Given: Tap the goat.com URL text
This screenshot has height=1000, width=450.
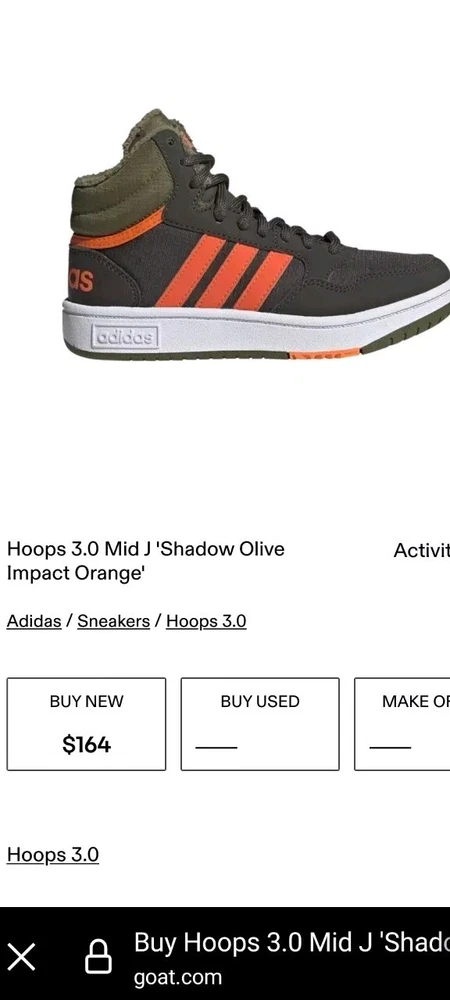Looking at the screenshot, I should pos(178,976).
